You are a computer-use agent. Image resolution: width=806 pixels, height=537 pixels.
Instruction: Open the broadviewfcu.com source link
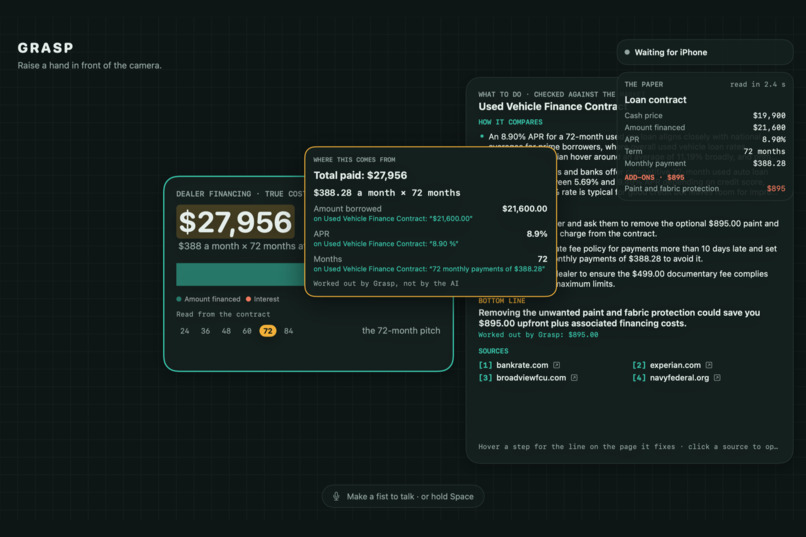tap(531, 378)
